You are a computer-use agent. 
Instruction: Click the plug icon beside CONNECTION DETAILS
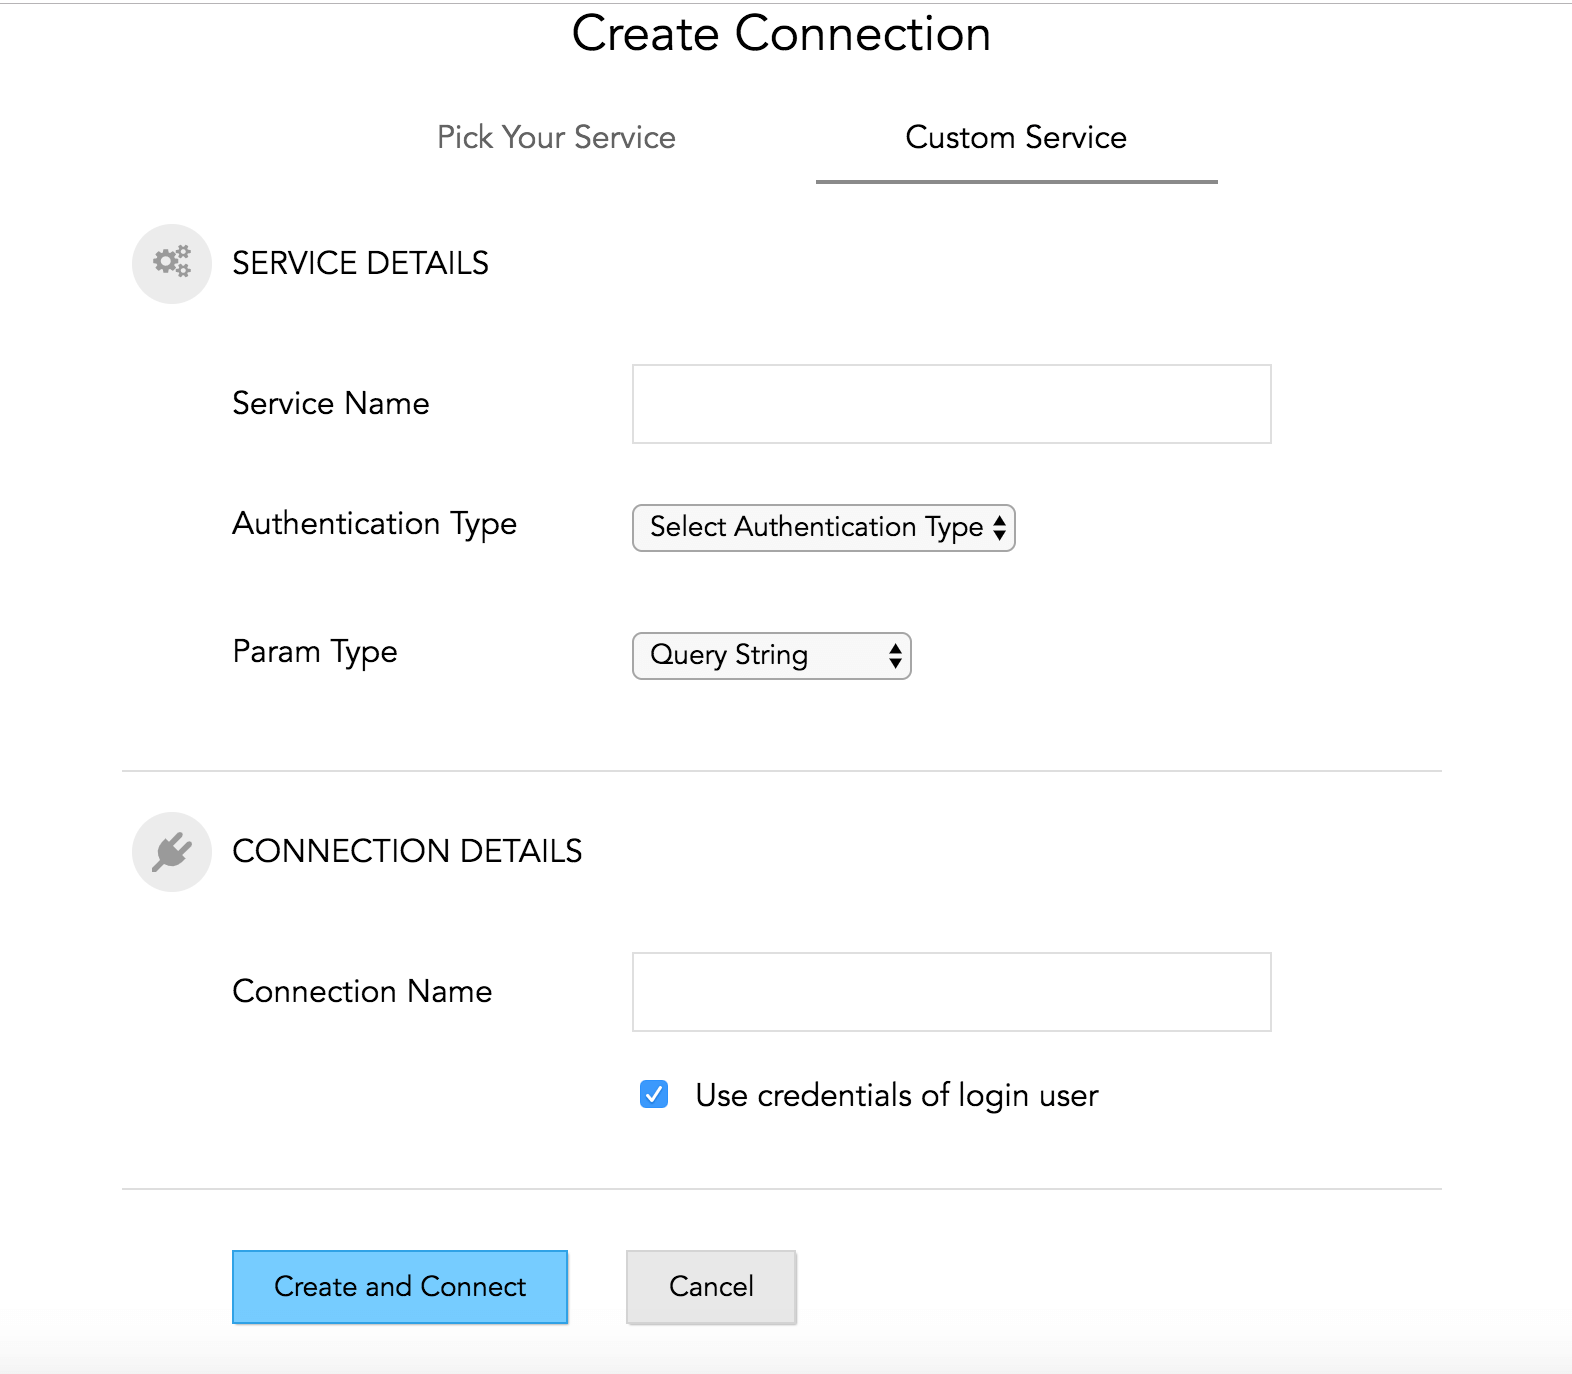(x=170, y=851)
